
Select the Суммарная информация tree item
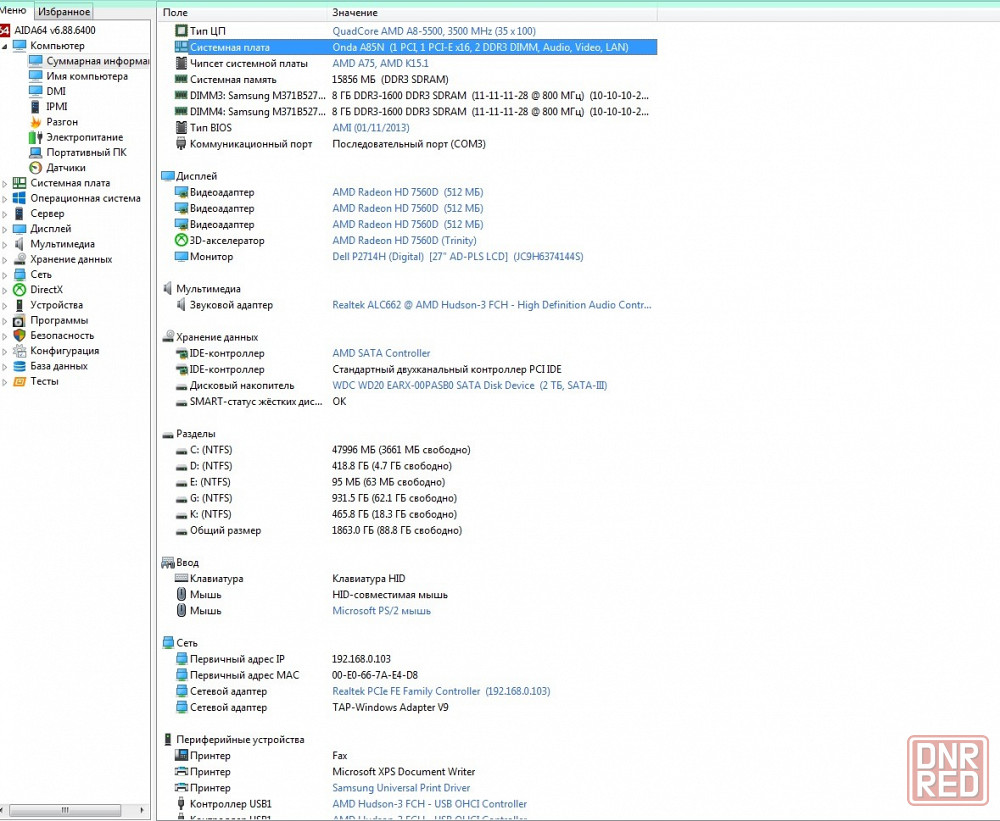97,61
